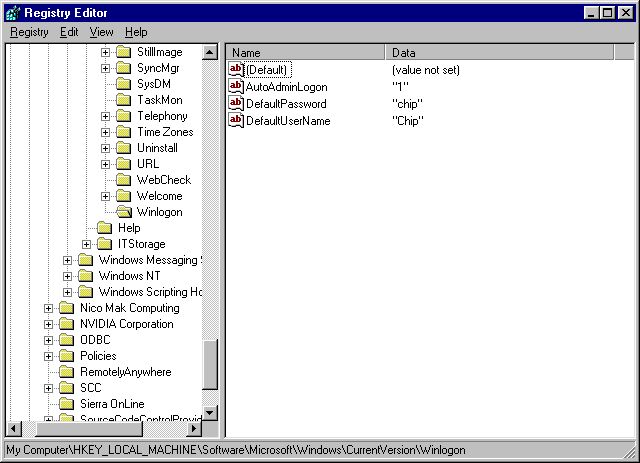Open the Registry menu
Image resolution: width=640 pixels, height=463 pixels.
(x=29, y=32)
